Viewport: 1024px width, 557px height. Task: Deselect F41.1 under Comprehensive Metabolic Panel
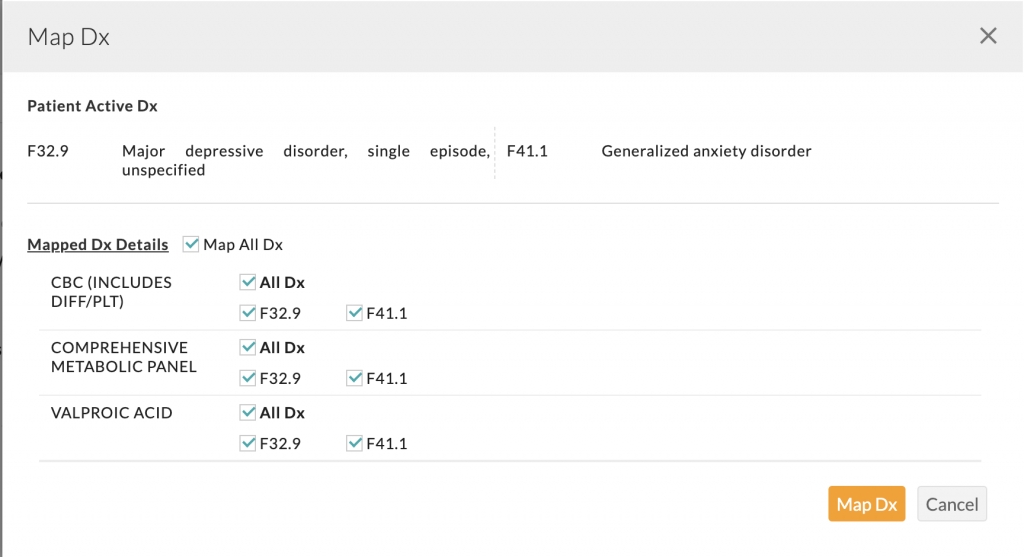(354, 379)
